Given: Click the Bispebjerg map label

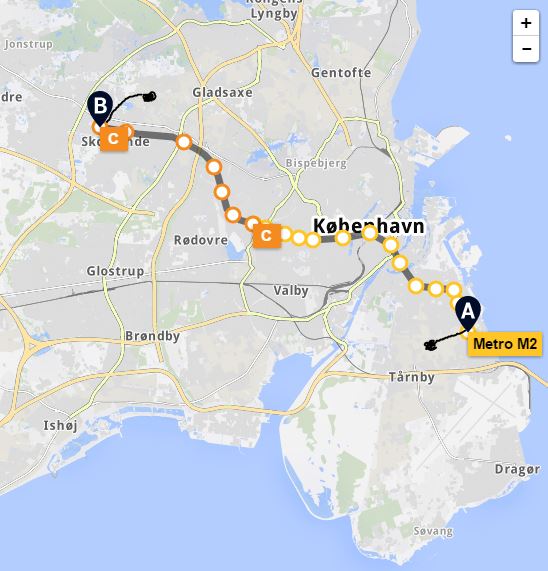Looking at the screenshot, I should (316, 163).
